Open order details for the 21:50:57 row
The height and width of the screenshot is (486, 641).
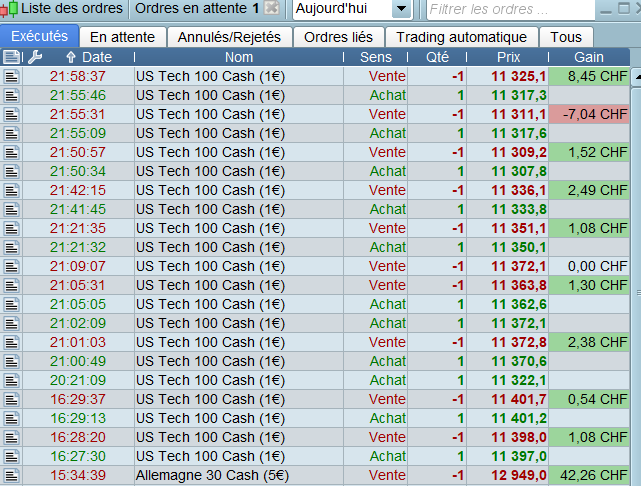tap(11, 152)
